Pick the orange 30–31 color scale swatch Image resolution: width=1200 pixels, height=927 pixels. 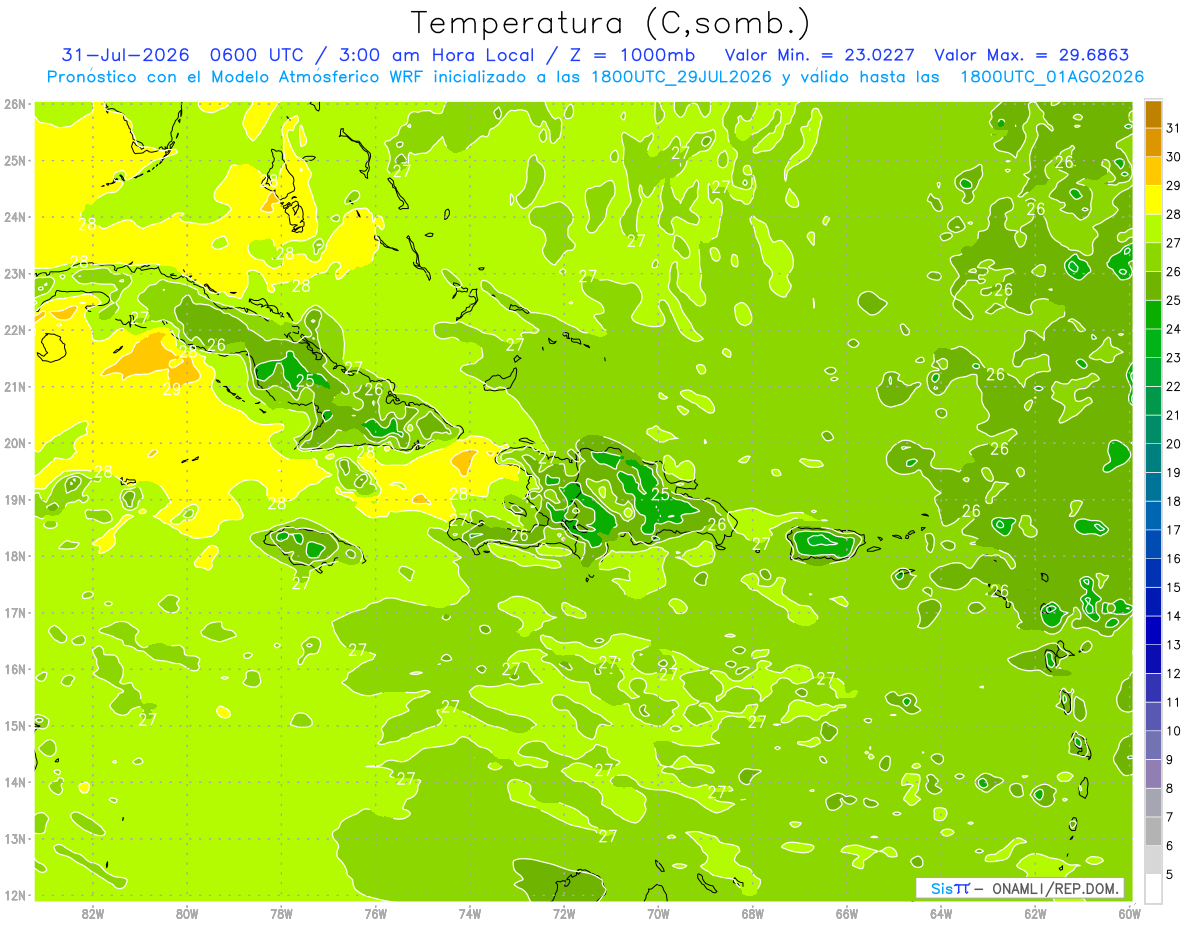click(x=1153, y=142)
